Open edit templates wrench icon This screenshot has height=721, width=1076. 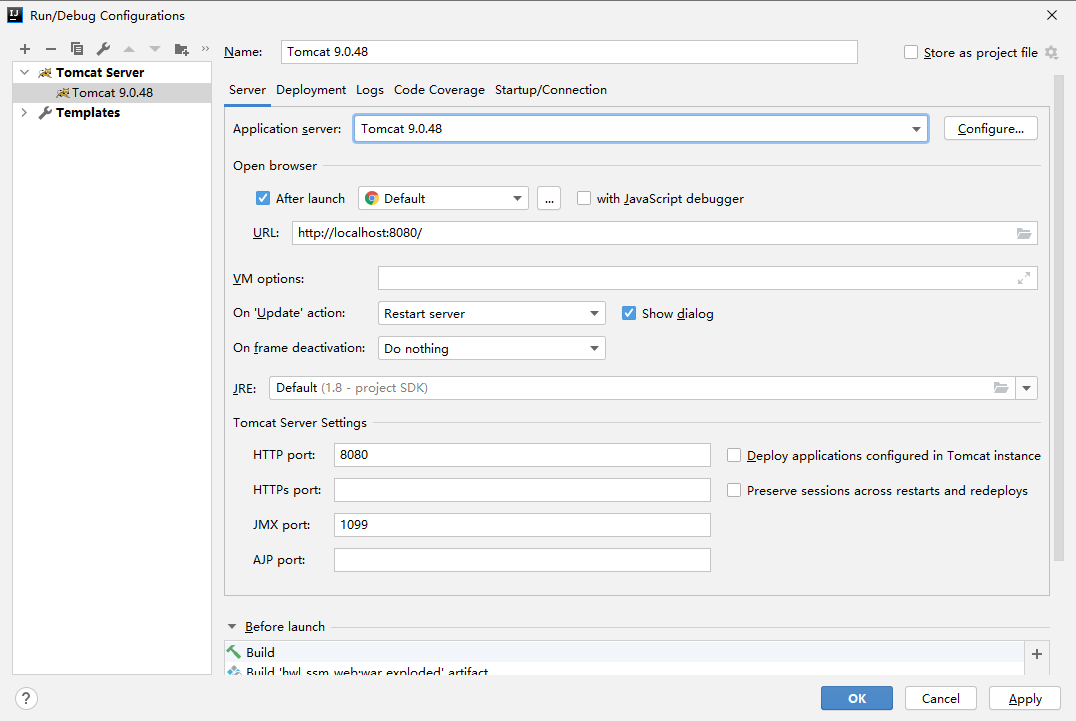coord(103,49)
